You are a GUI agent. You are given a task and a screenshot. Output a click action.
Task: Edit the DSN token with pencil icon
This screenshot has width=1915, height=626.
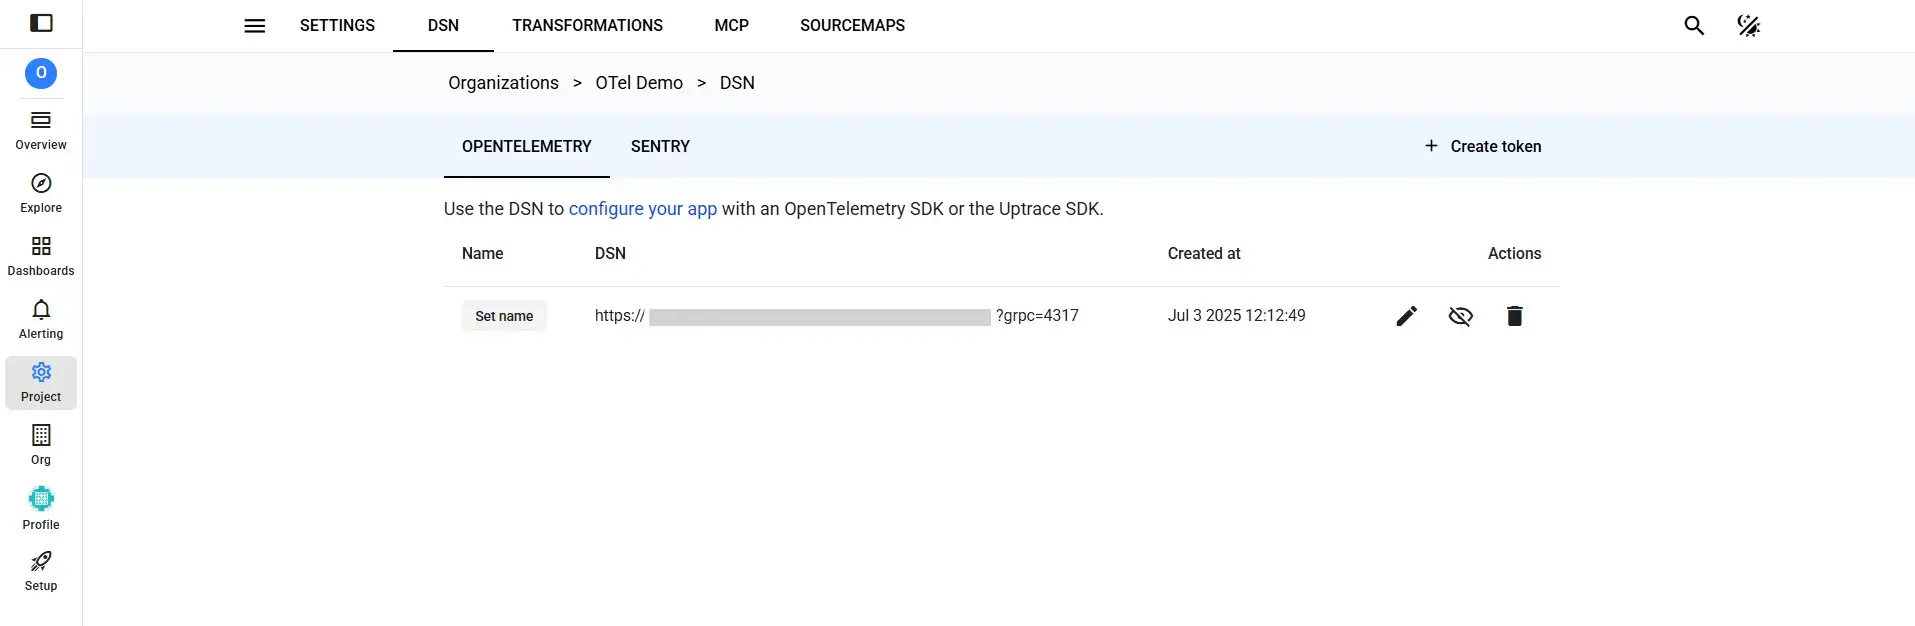click(x=1406, y=316)
